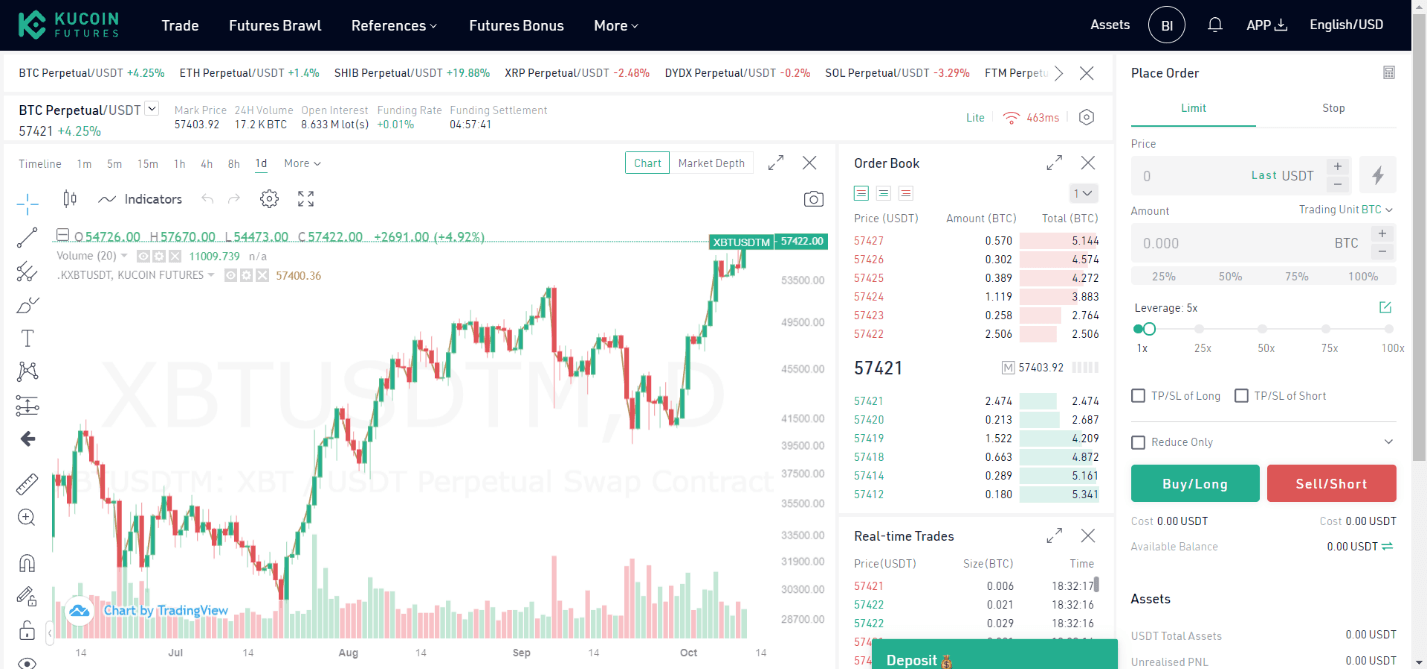
Task: Set amount to 50% of balance
Action: tap(1230, 276)
